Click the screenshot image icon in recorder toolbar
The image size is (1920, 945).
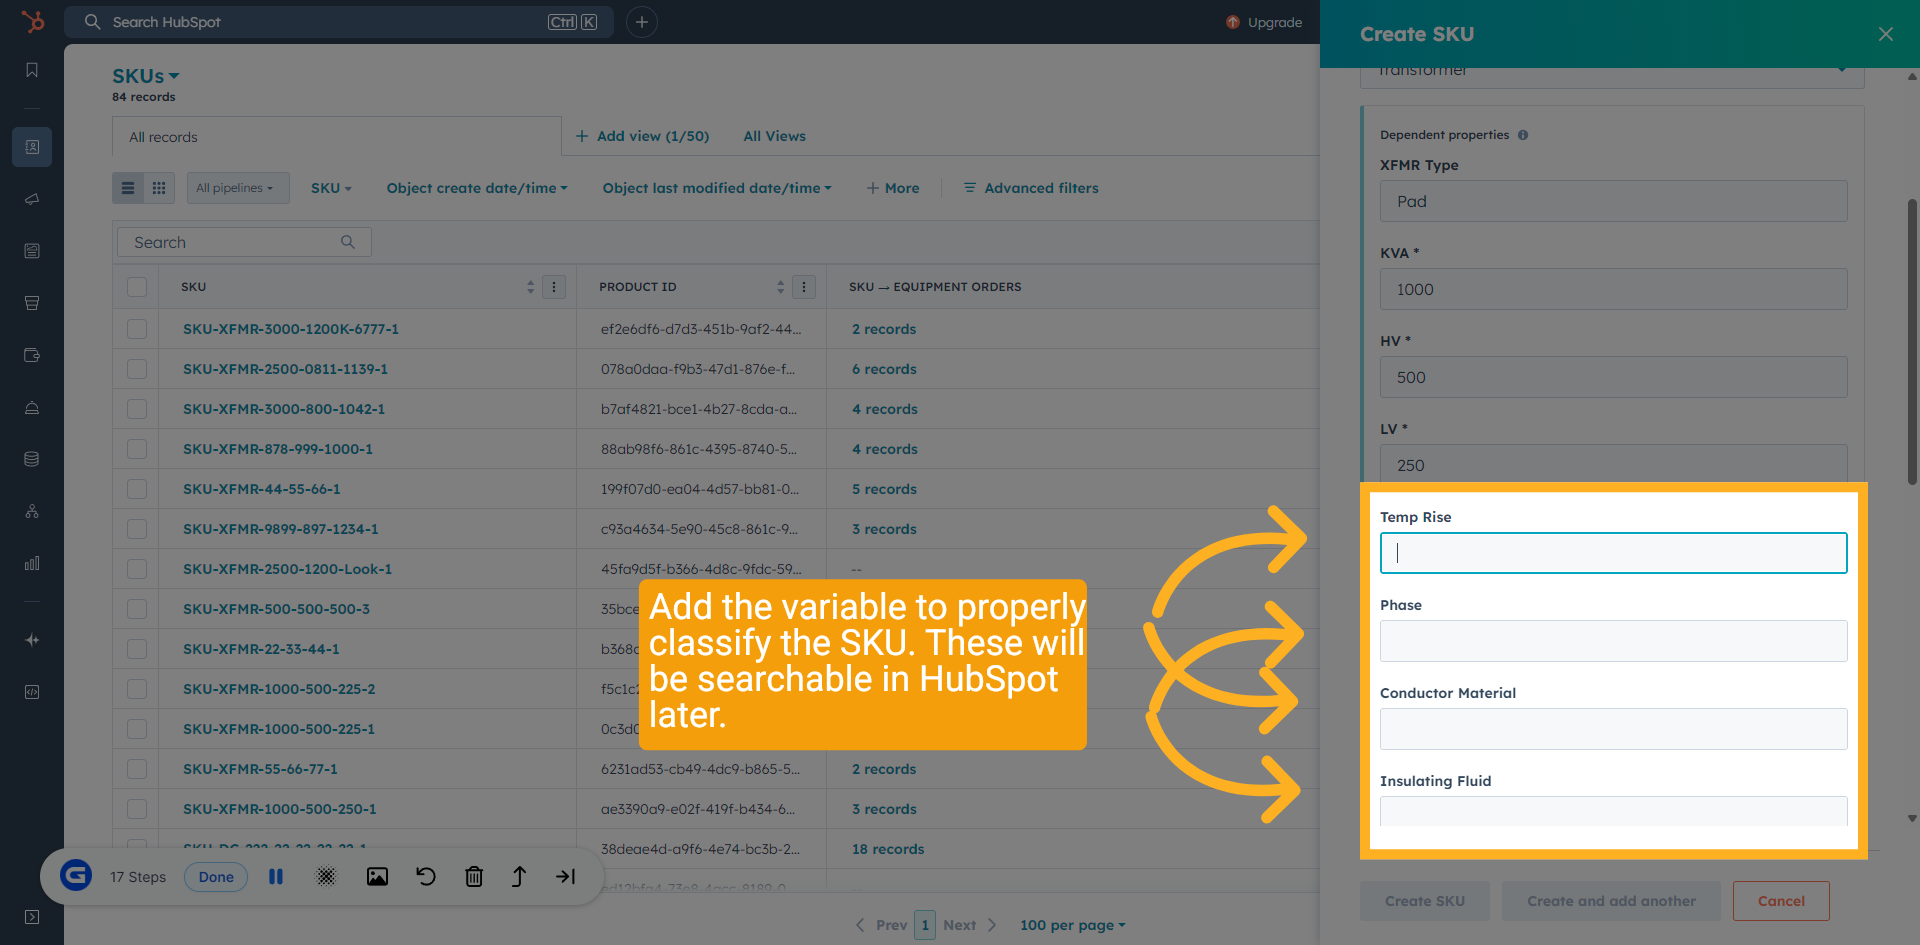click(377, 877)
